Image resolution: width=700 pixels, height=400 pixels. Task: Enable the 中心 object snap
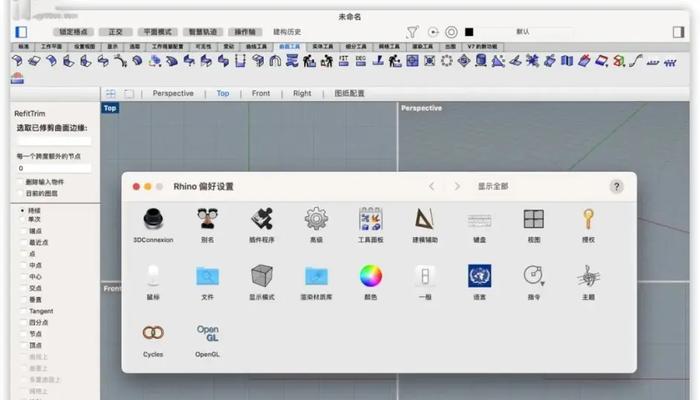tap(25, 276)
